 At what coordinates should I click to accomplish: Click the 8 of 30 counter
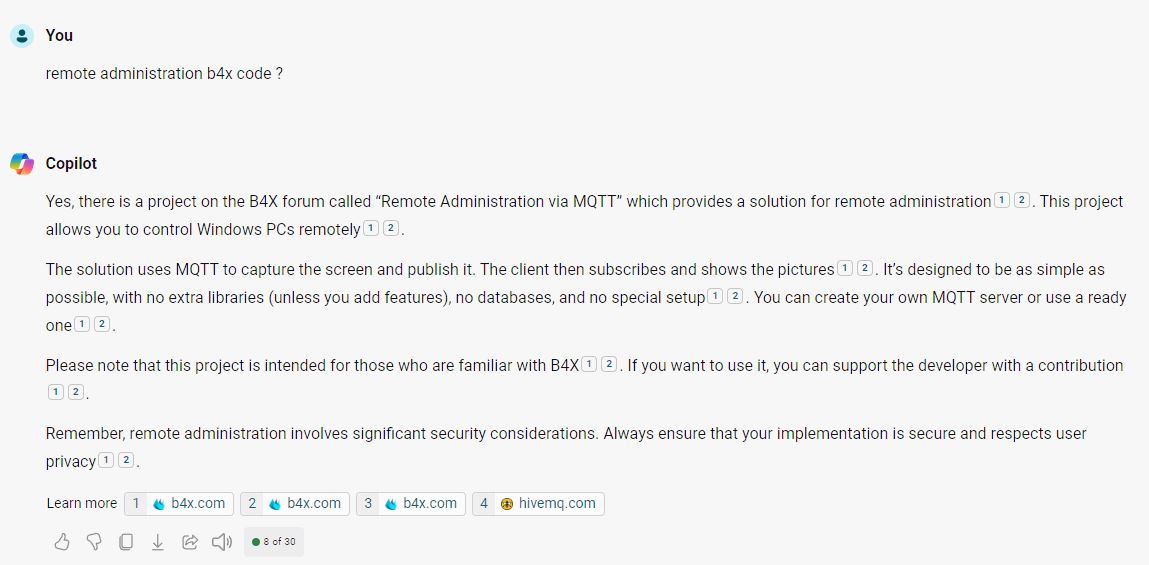pos(274,542)
